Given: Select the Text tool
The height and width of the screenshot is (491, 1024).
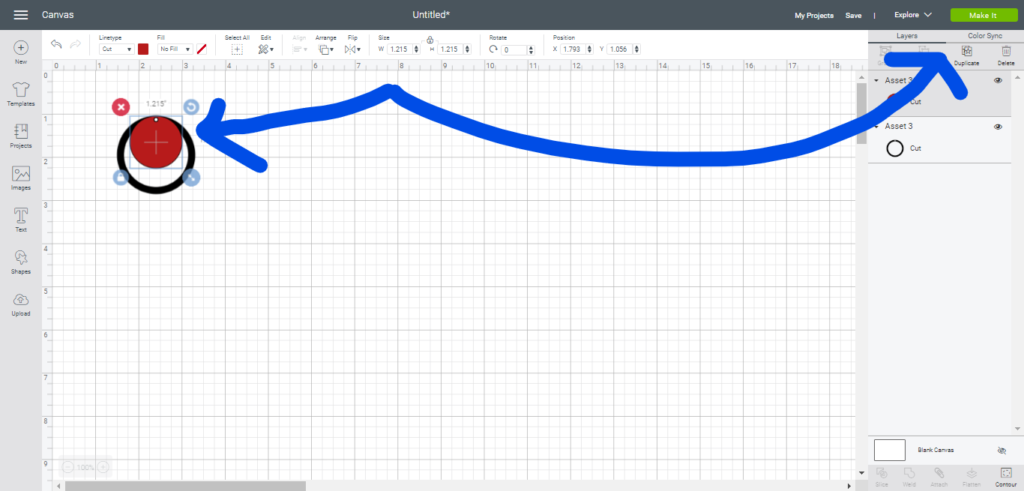Looking at the screenshot, I should coord(20,219).
